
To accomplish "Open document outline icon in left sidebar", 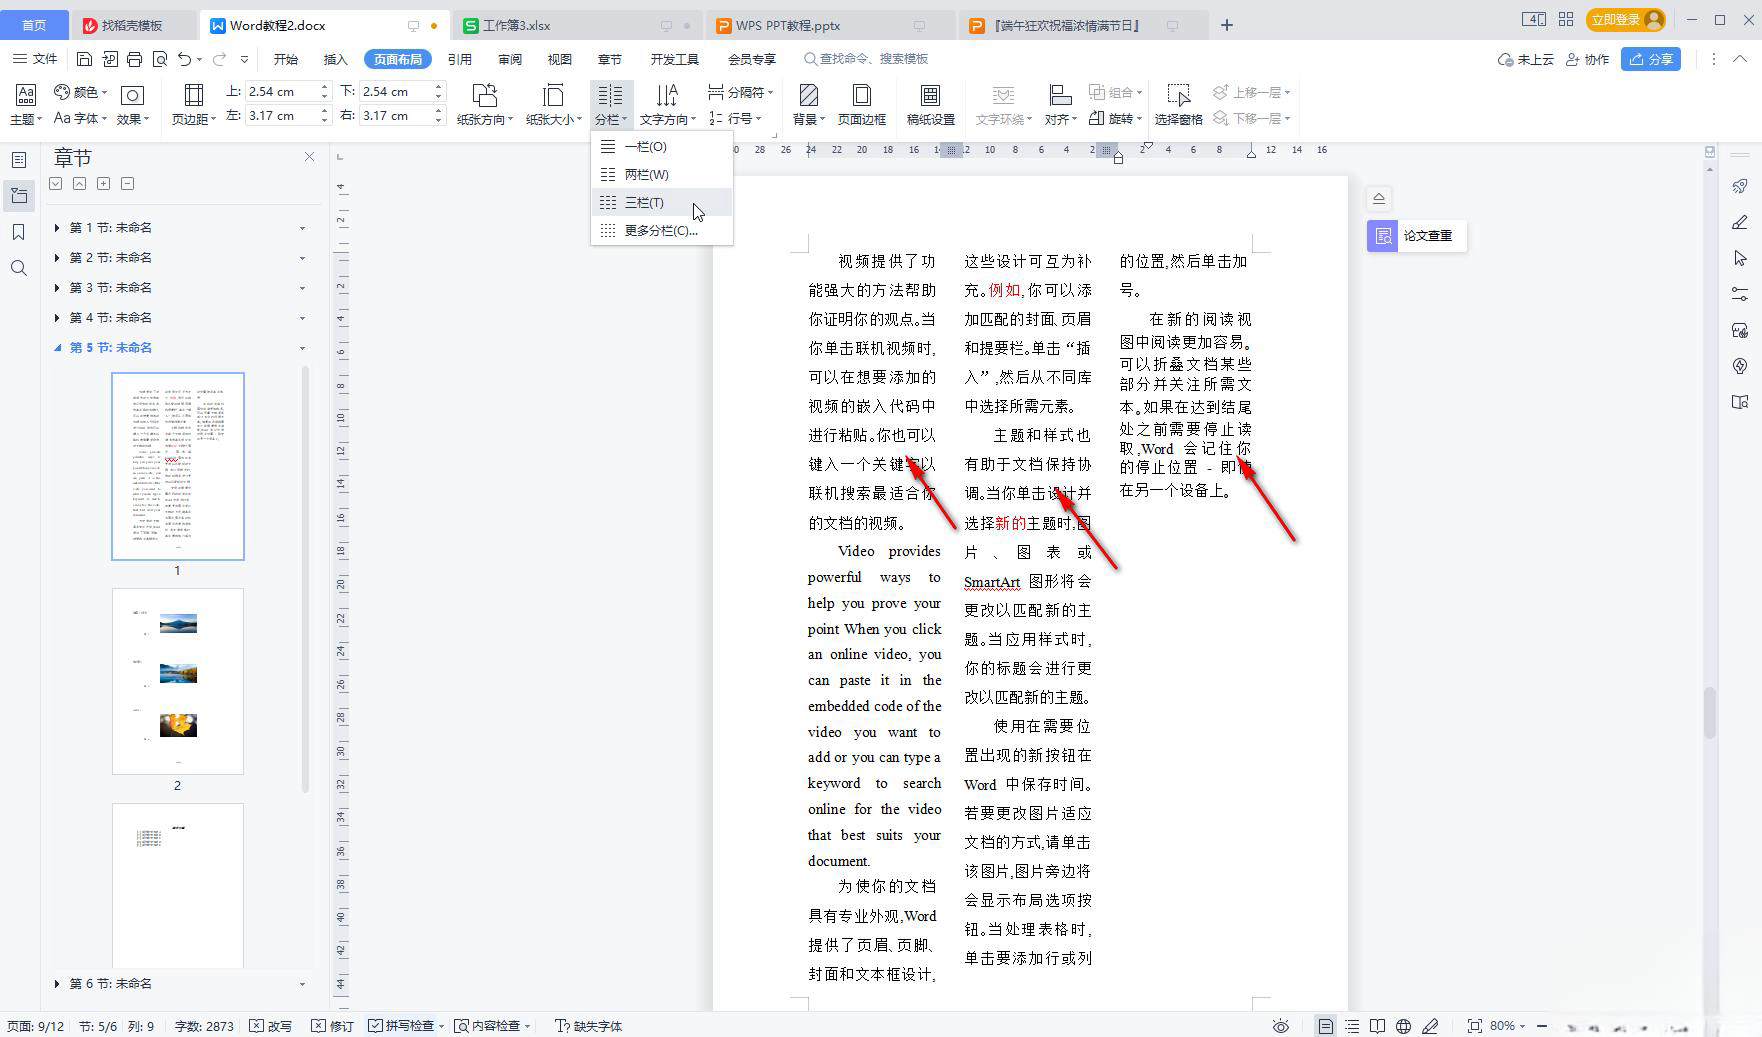I will pyautogui.click(x=18, y=160).
